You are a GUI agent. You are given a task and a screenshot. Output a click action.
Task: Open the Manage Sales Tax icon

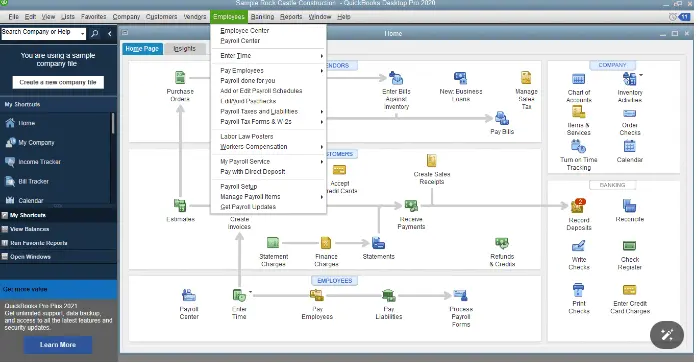tap(526, 78)
